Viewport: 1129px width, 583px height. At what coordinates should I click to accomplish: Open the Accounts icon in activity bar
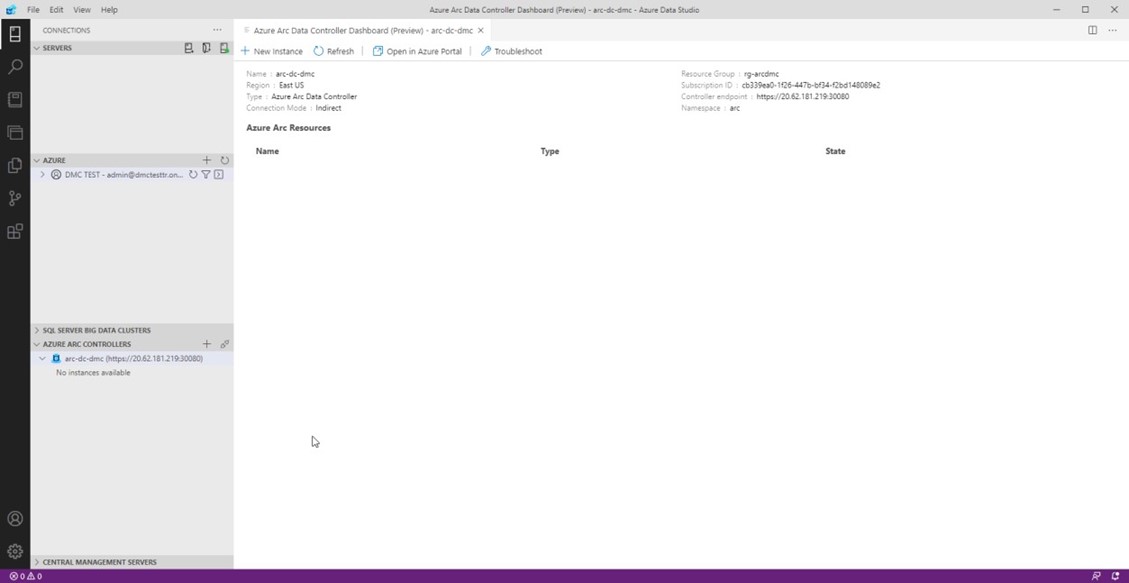(14, 519)
